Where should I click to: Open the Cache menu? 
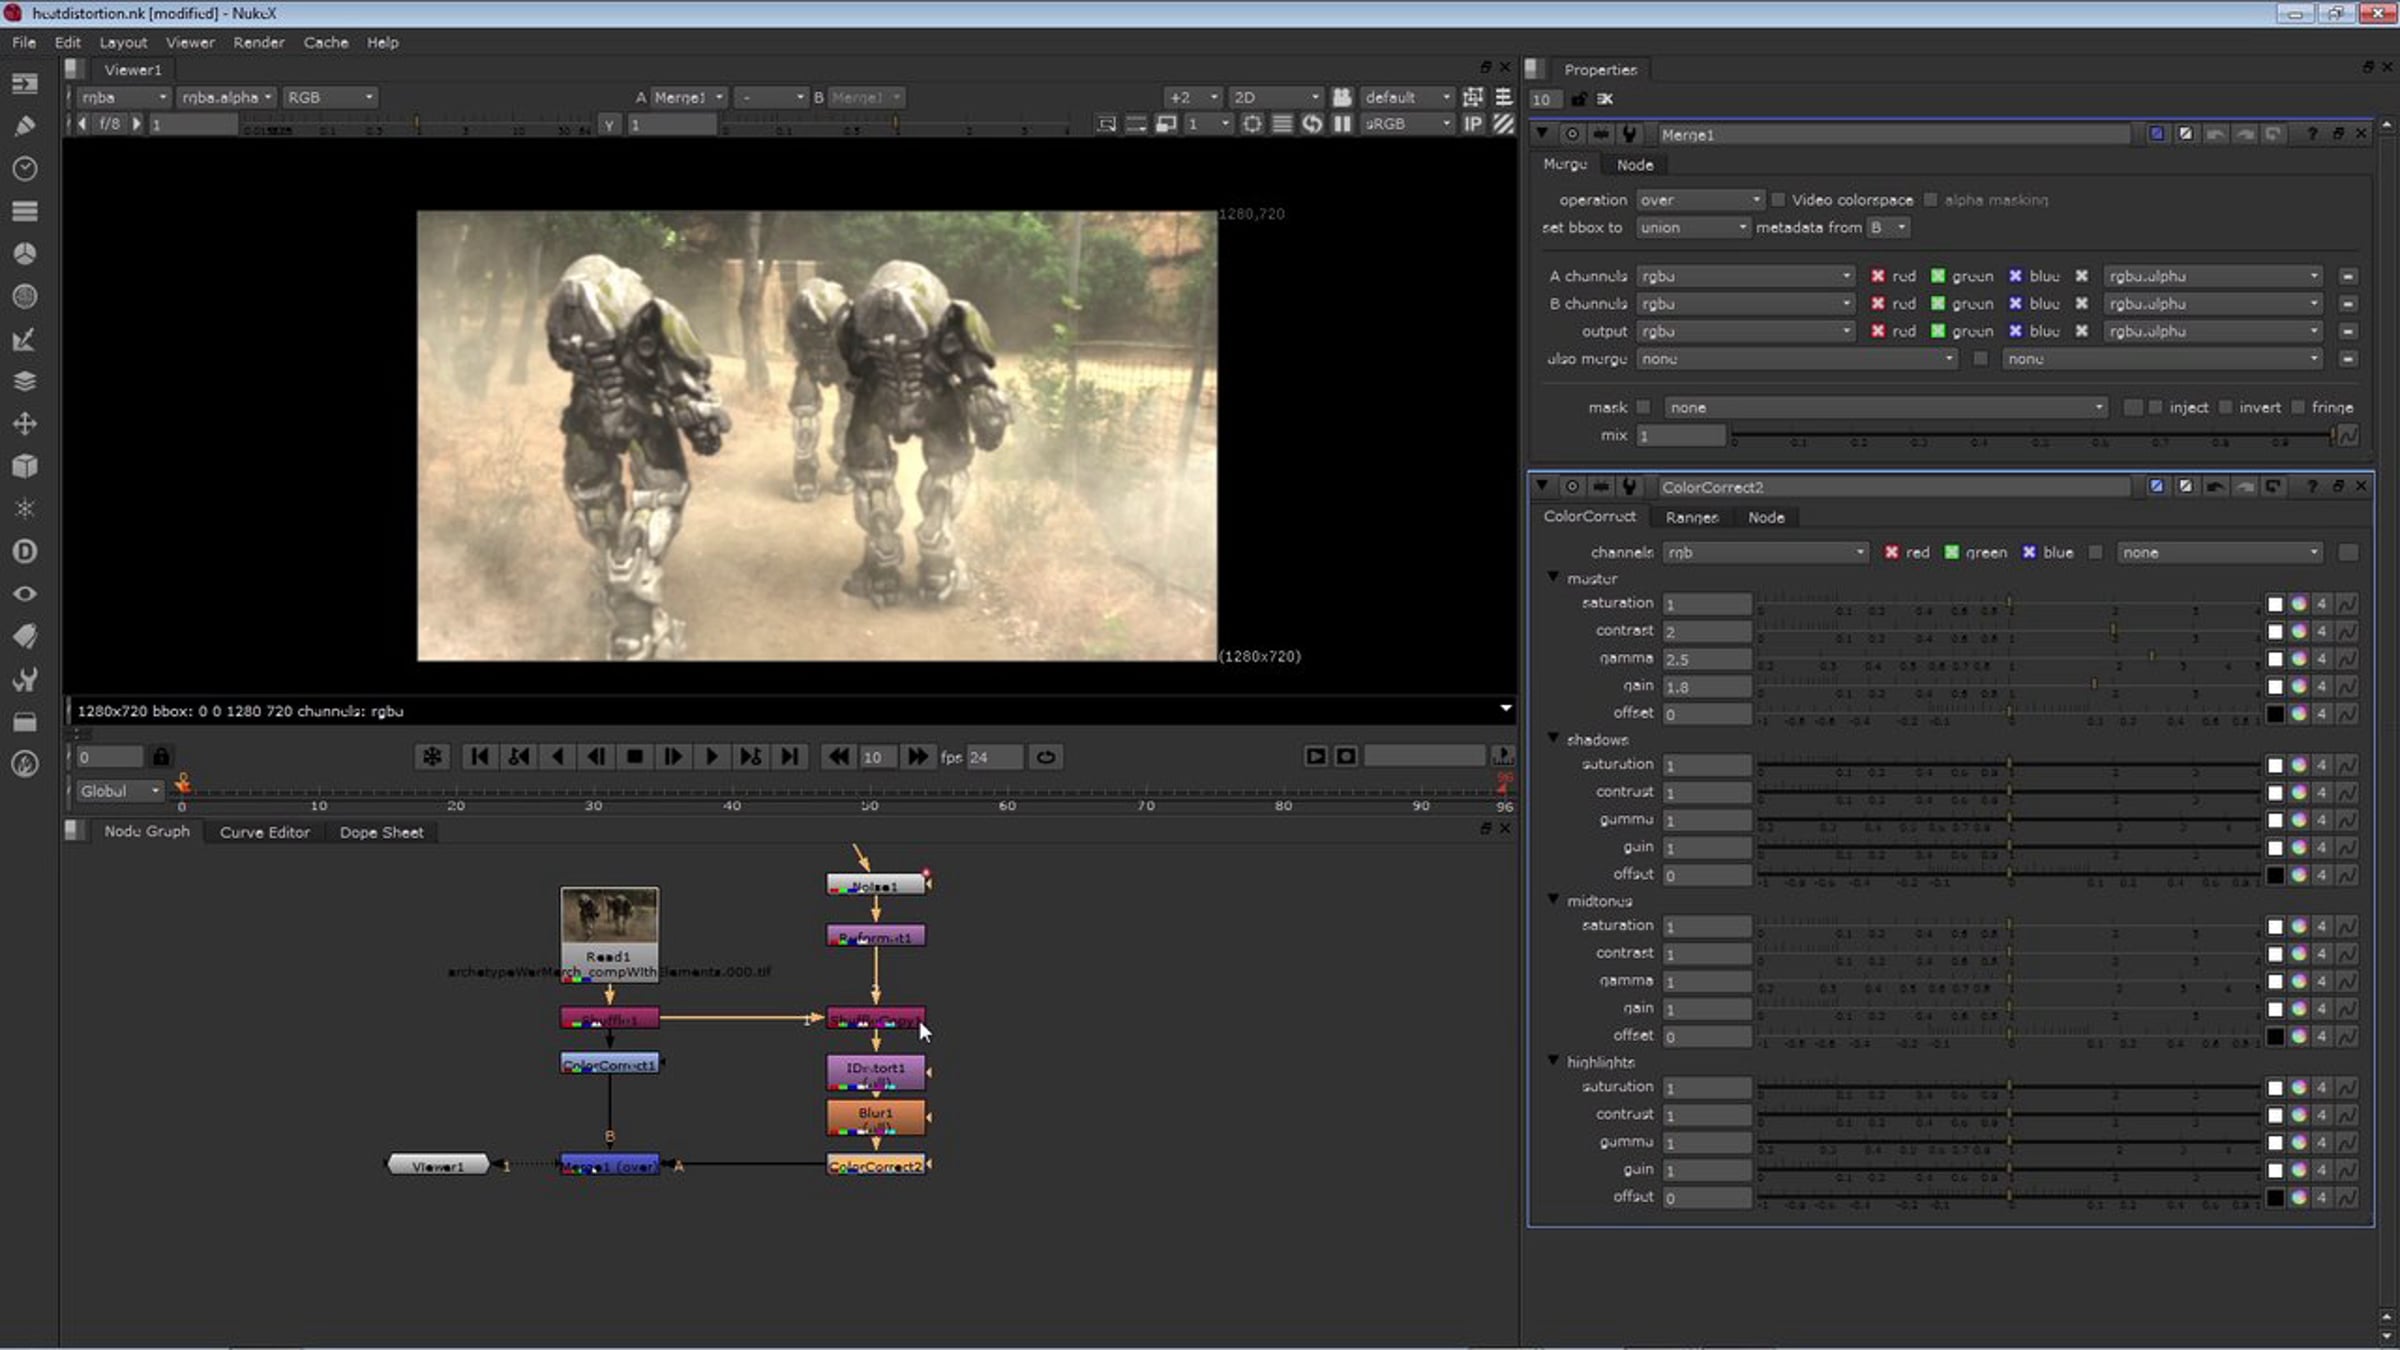[326, 42]
